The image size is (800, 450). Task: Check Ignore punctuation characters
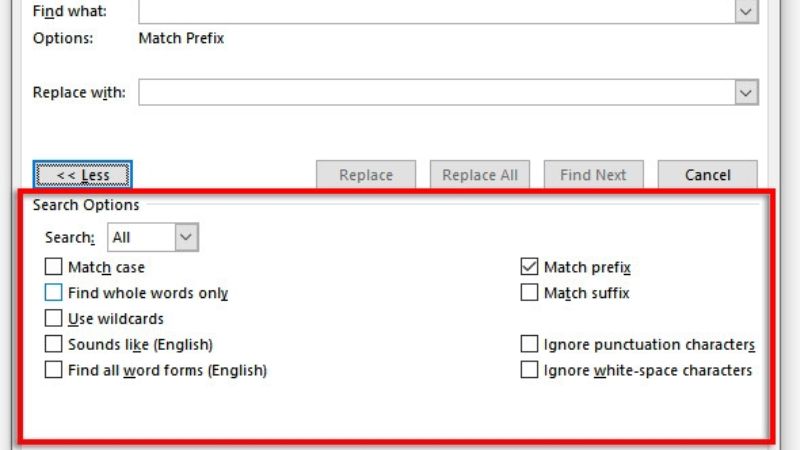529,345
